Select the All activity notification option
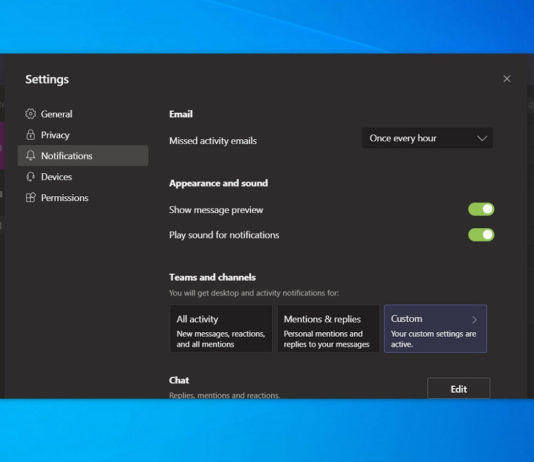The image size is (534, 462). point(221,329)
